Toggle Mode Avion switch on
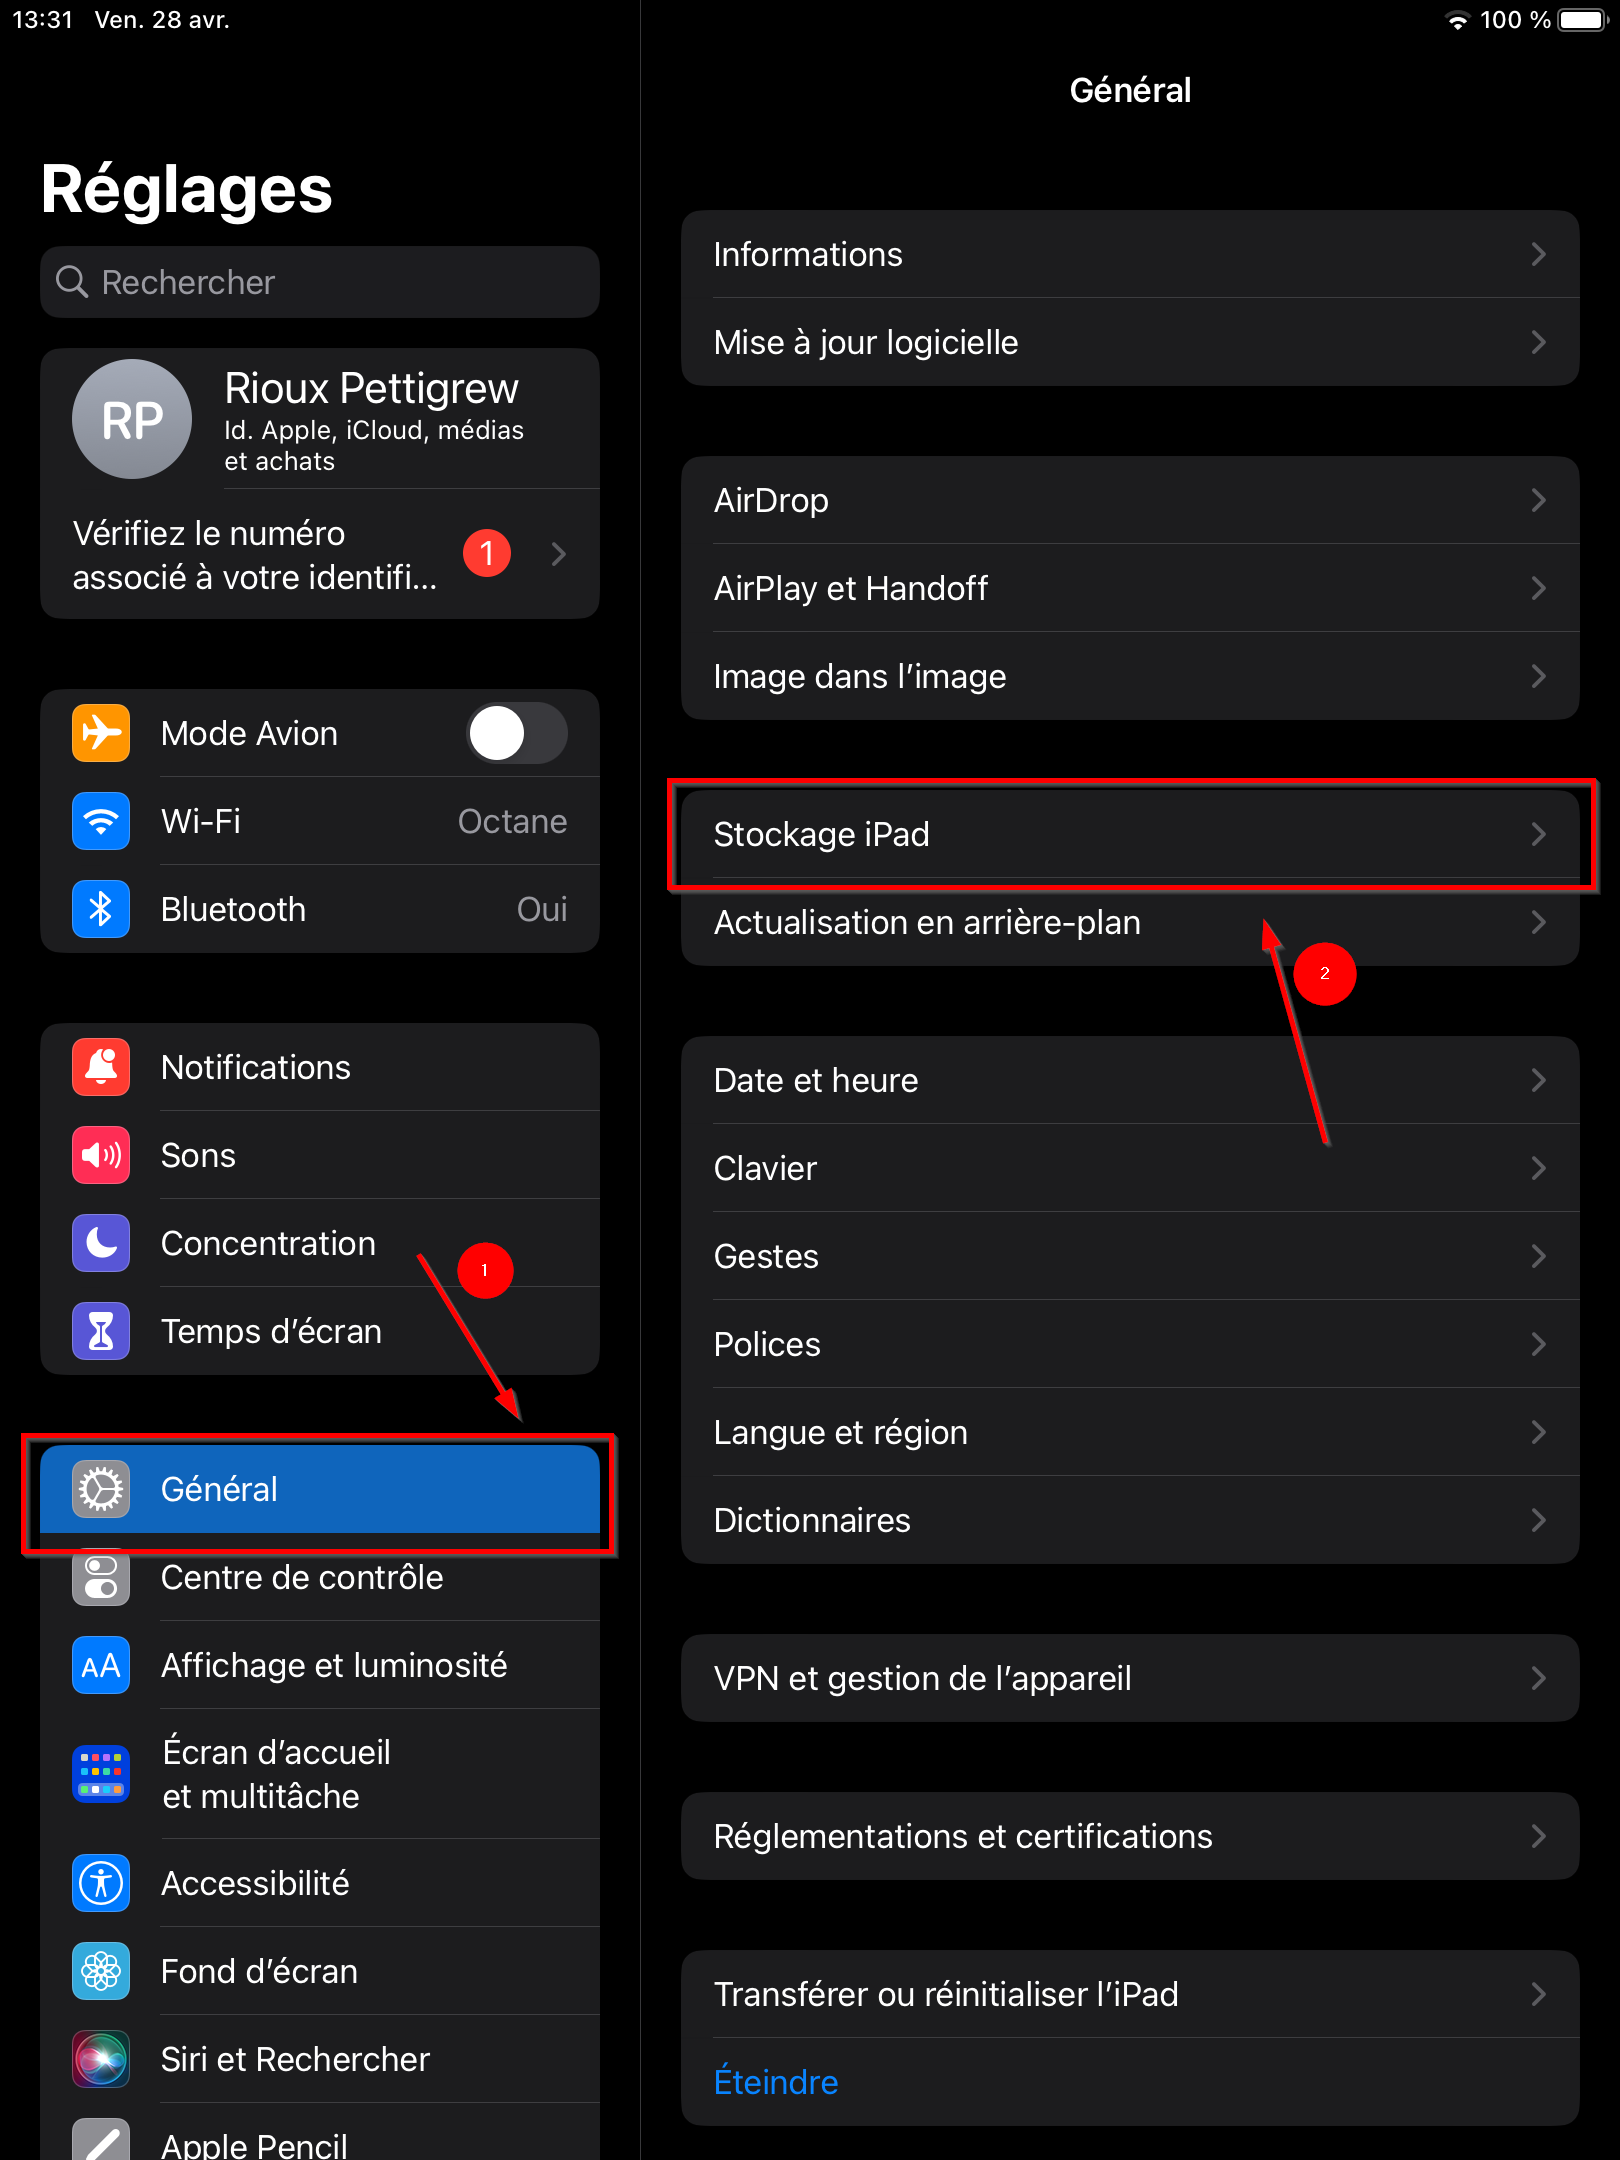The height and width of the screenshot is (2160, 1620). (517, 733)
